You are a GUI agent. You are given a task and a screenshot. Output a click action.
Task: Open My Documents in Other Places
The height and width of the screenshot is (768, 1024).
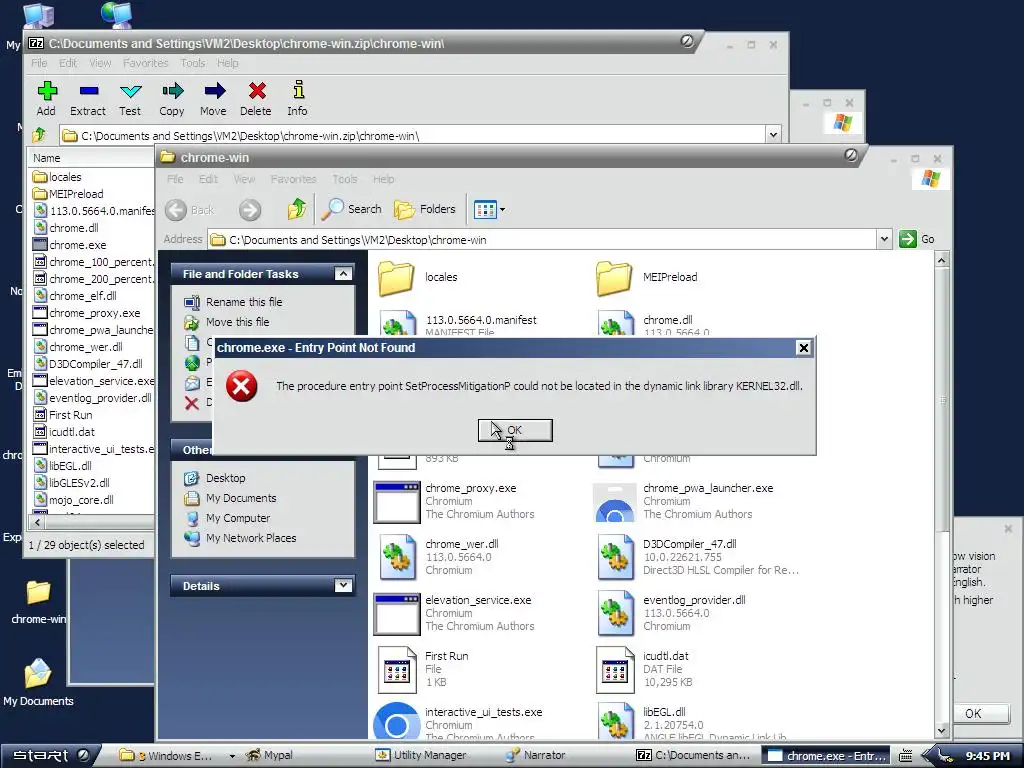[241, 498]
